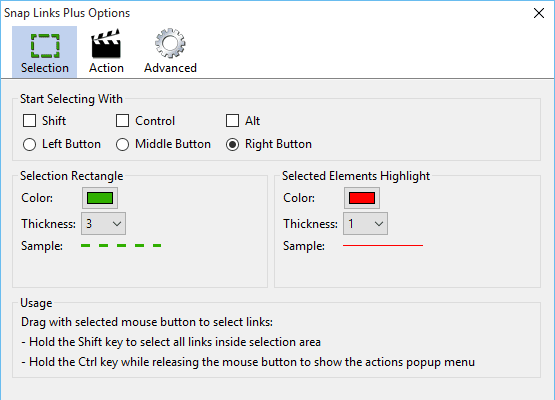Click the green dashed sample line

tap(121, 245)
